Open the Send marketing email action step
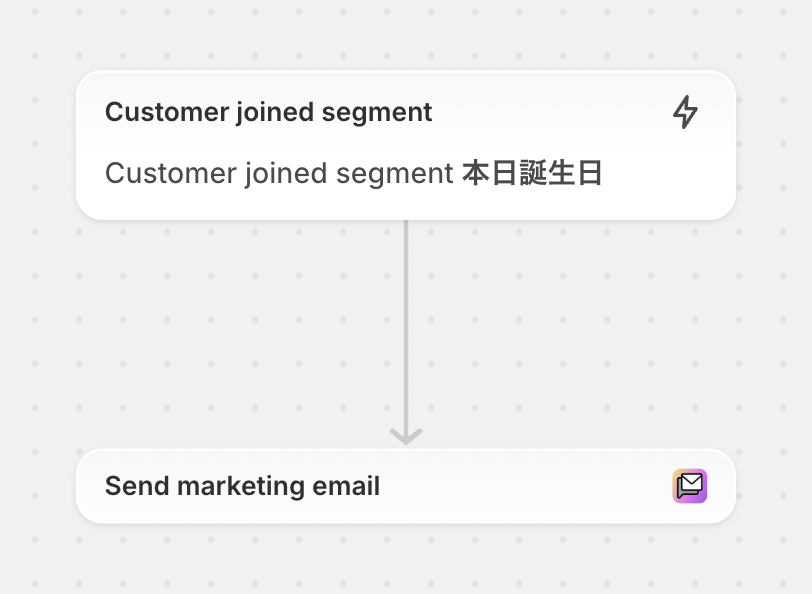 point(406,486)
